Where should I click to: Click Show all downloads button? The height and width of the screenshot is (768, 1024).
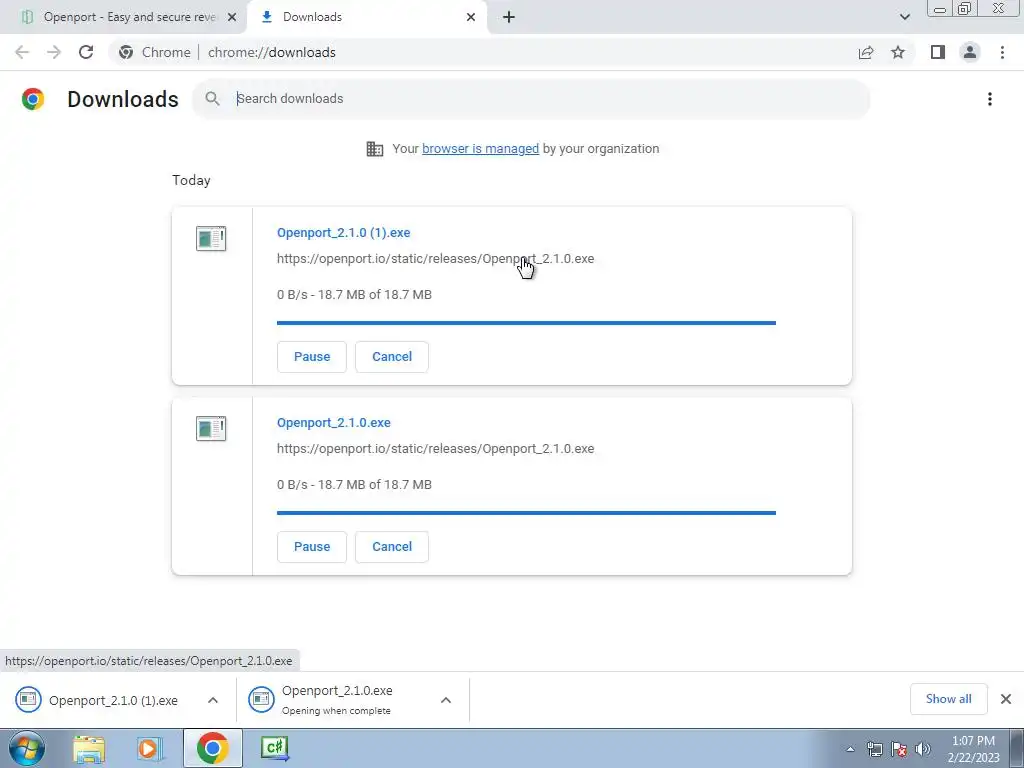(948, 699)
